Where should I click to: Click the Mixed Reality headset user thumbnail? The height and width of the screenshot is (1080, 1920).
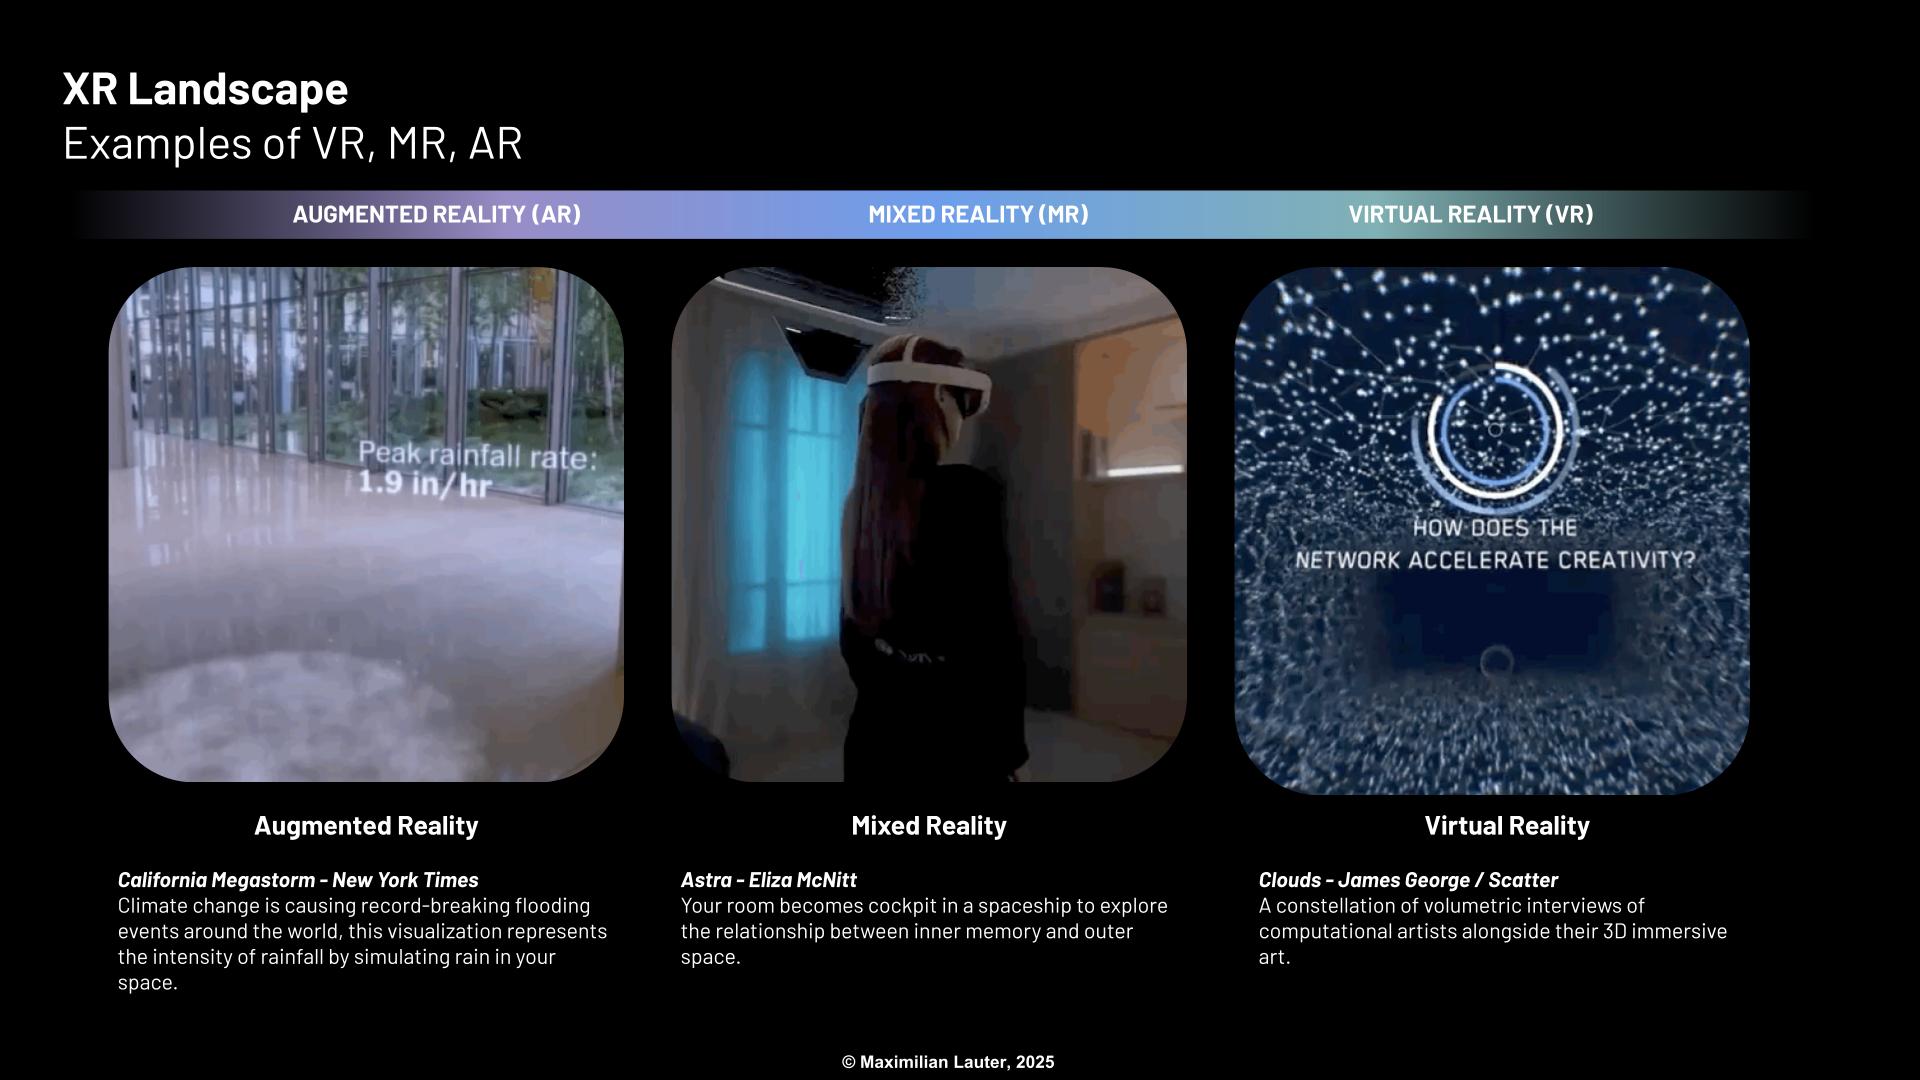pyautogui.click(x=929, y=524)
